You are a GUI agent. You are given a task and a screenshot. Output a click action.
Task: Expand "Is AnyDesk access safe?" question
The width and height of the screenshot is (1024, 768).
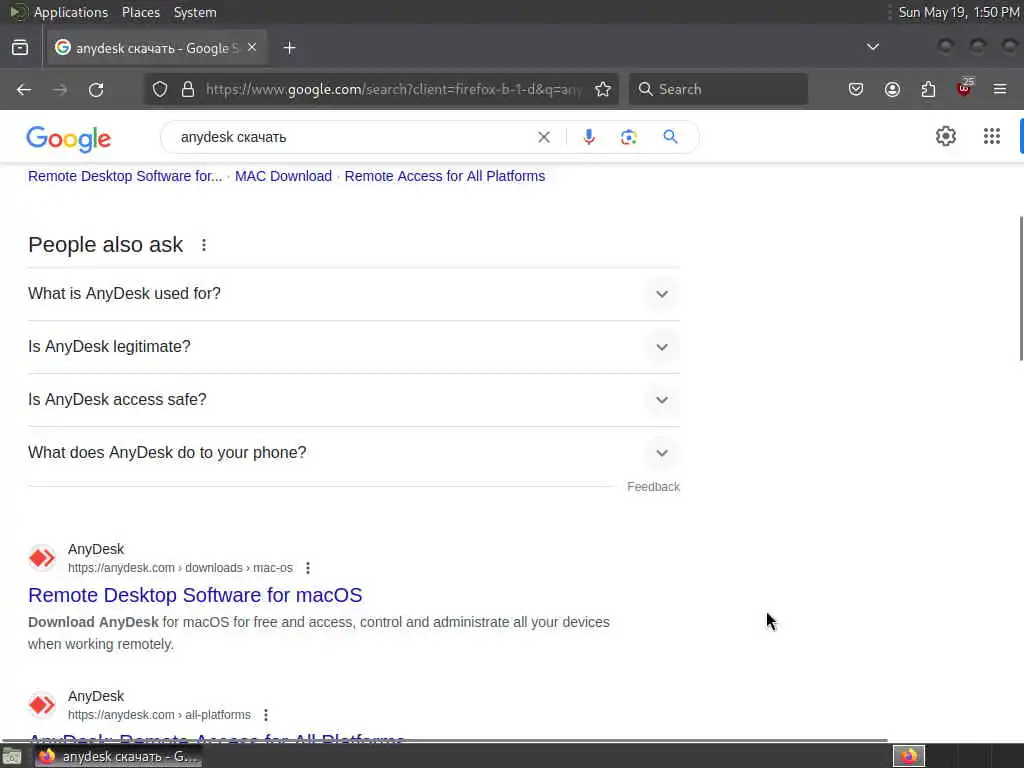pyautogui.click(x=353, y=400)
